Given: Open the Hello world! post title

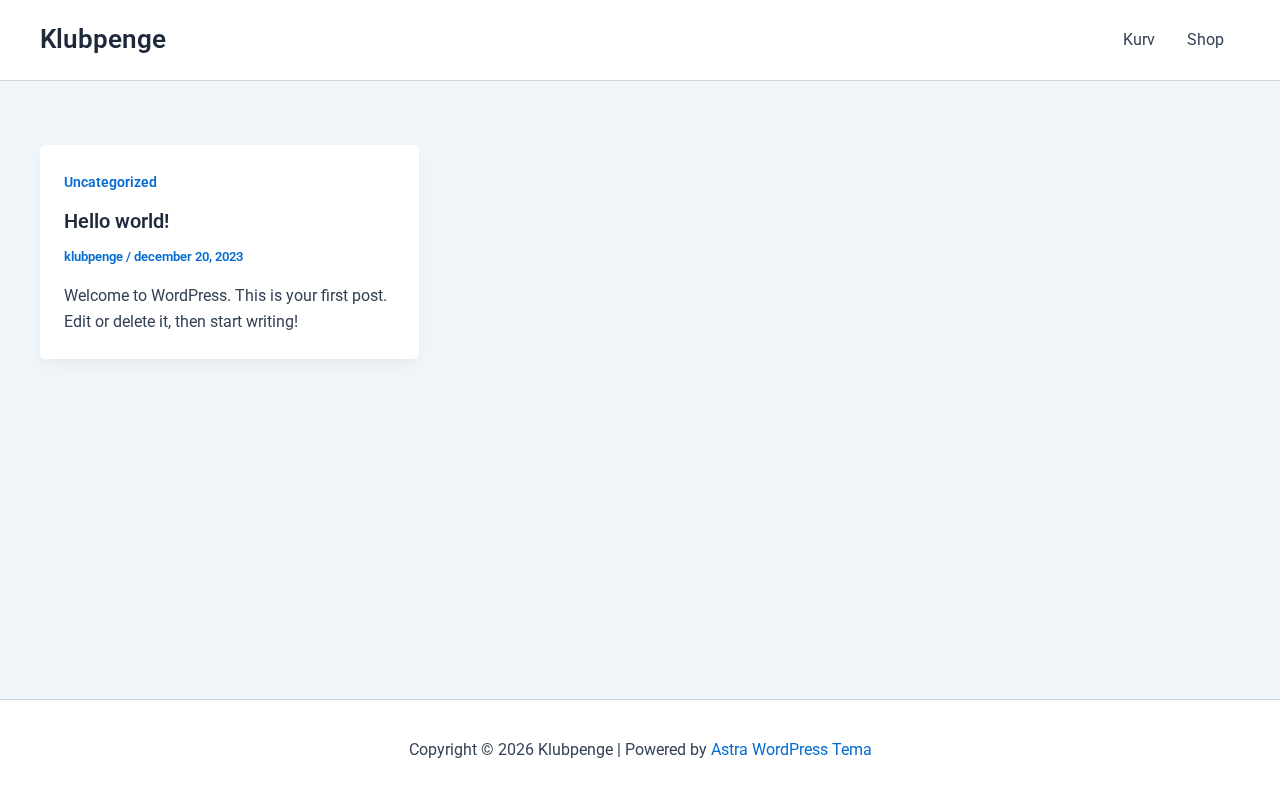Looking at the screenshot, I should click(116, 221).
